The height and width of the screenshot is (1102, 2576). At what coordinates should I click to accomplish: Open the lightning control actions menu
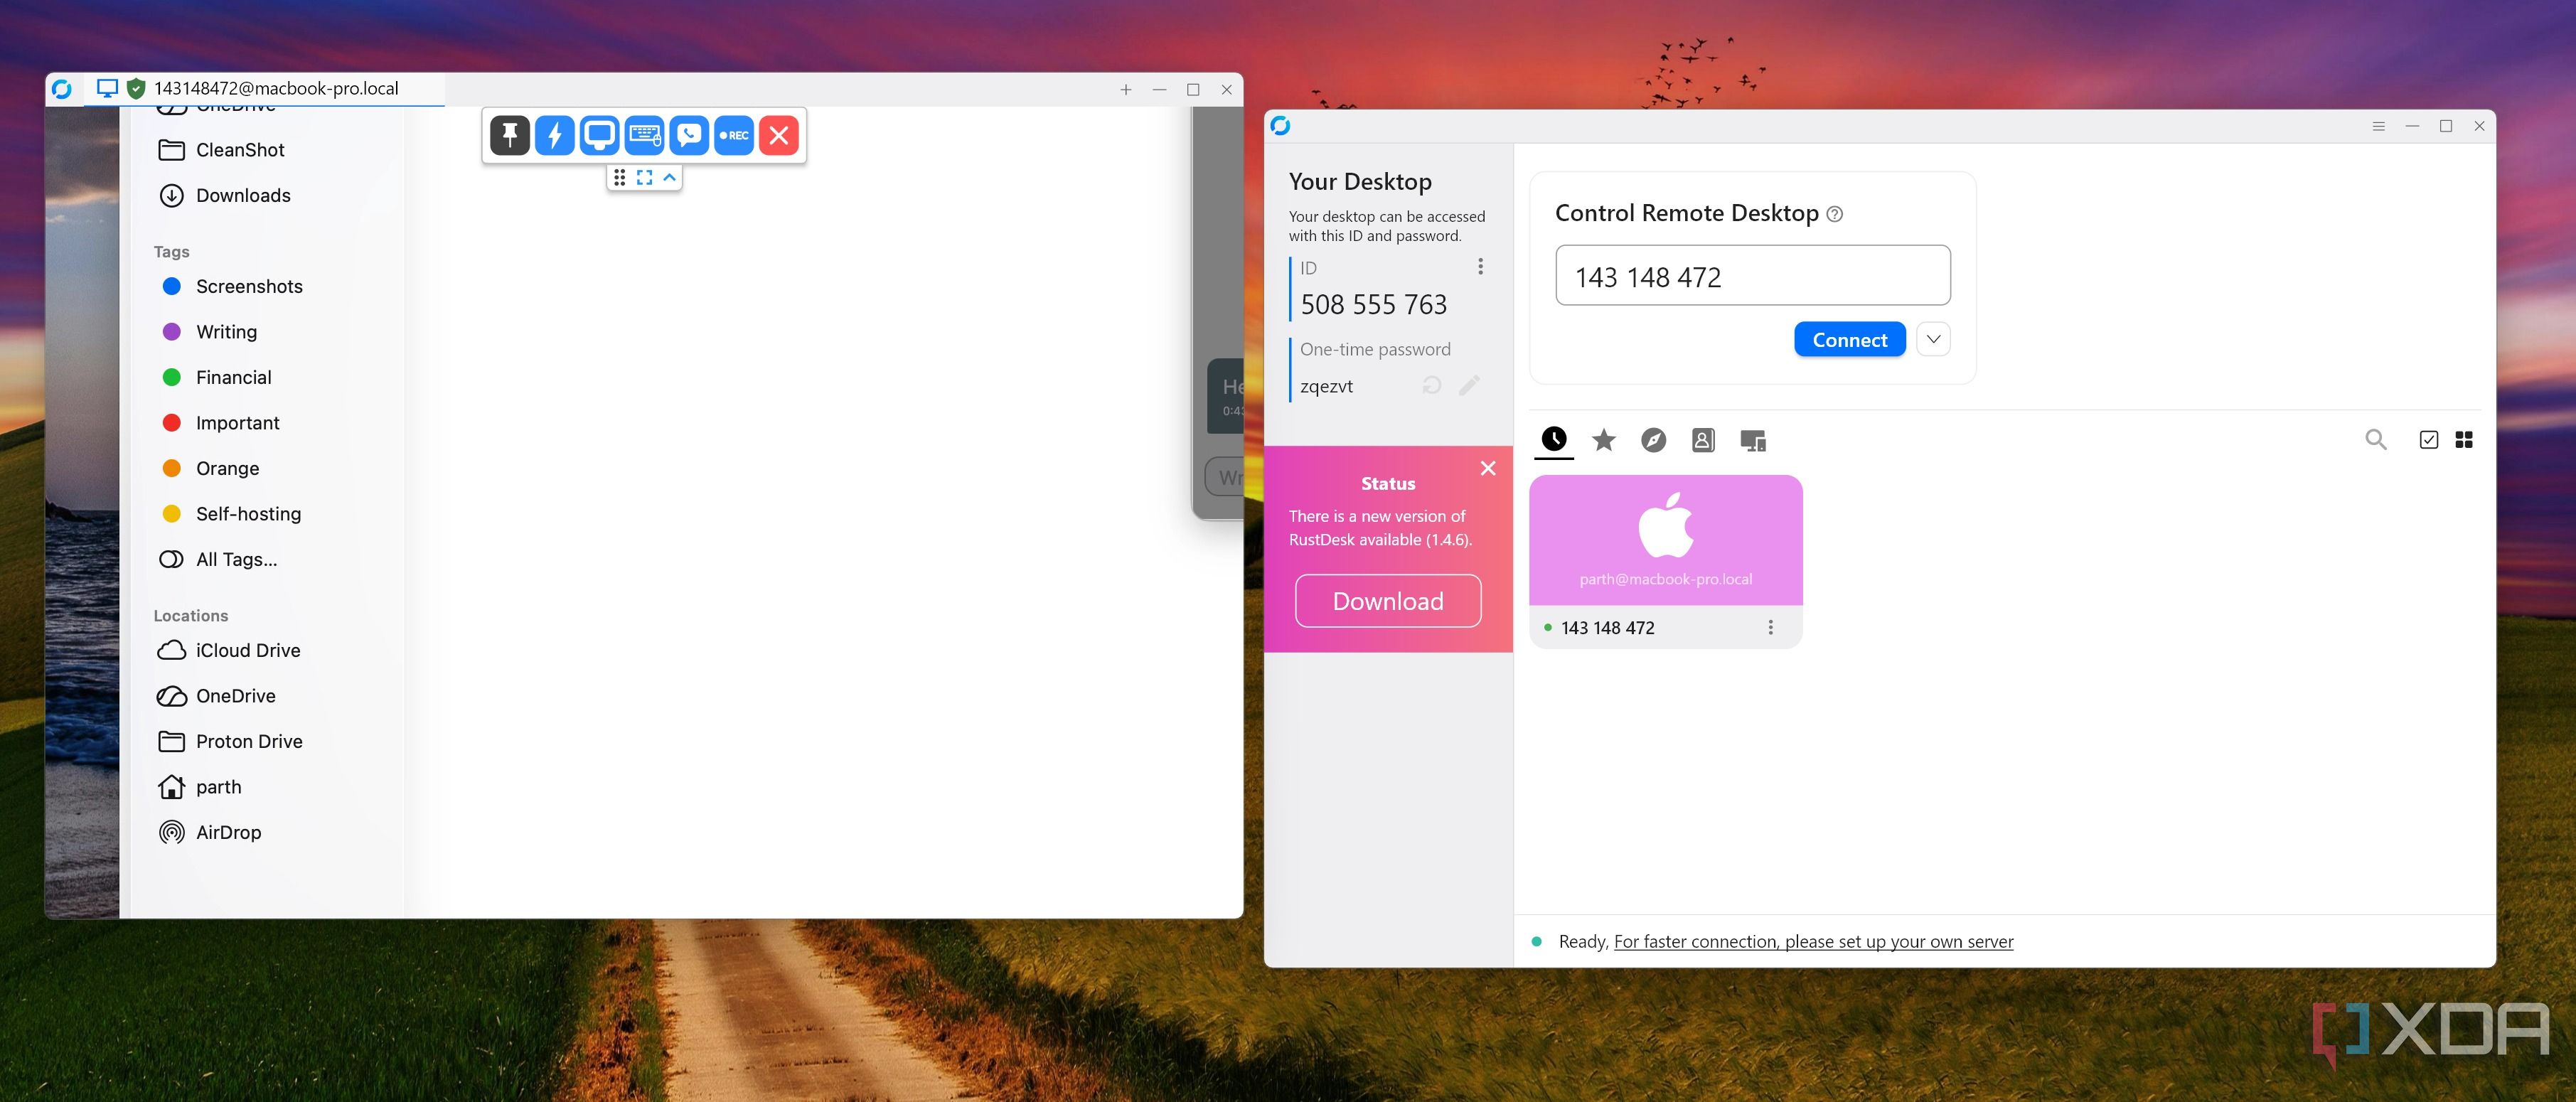pos(555,135)
